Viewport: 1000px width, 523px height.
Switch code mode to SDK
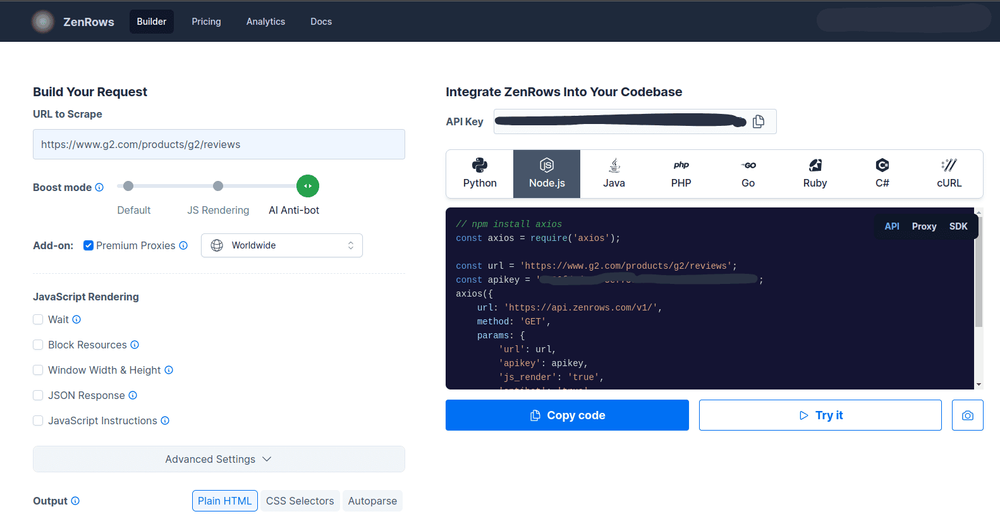pyautogui.click(x=958, y=226)
